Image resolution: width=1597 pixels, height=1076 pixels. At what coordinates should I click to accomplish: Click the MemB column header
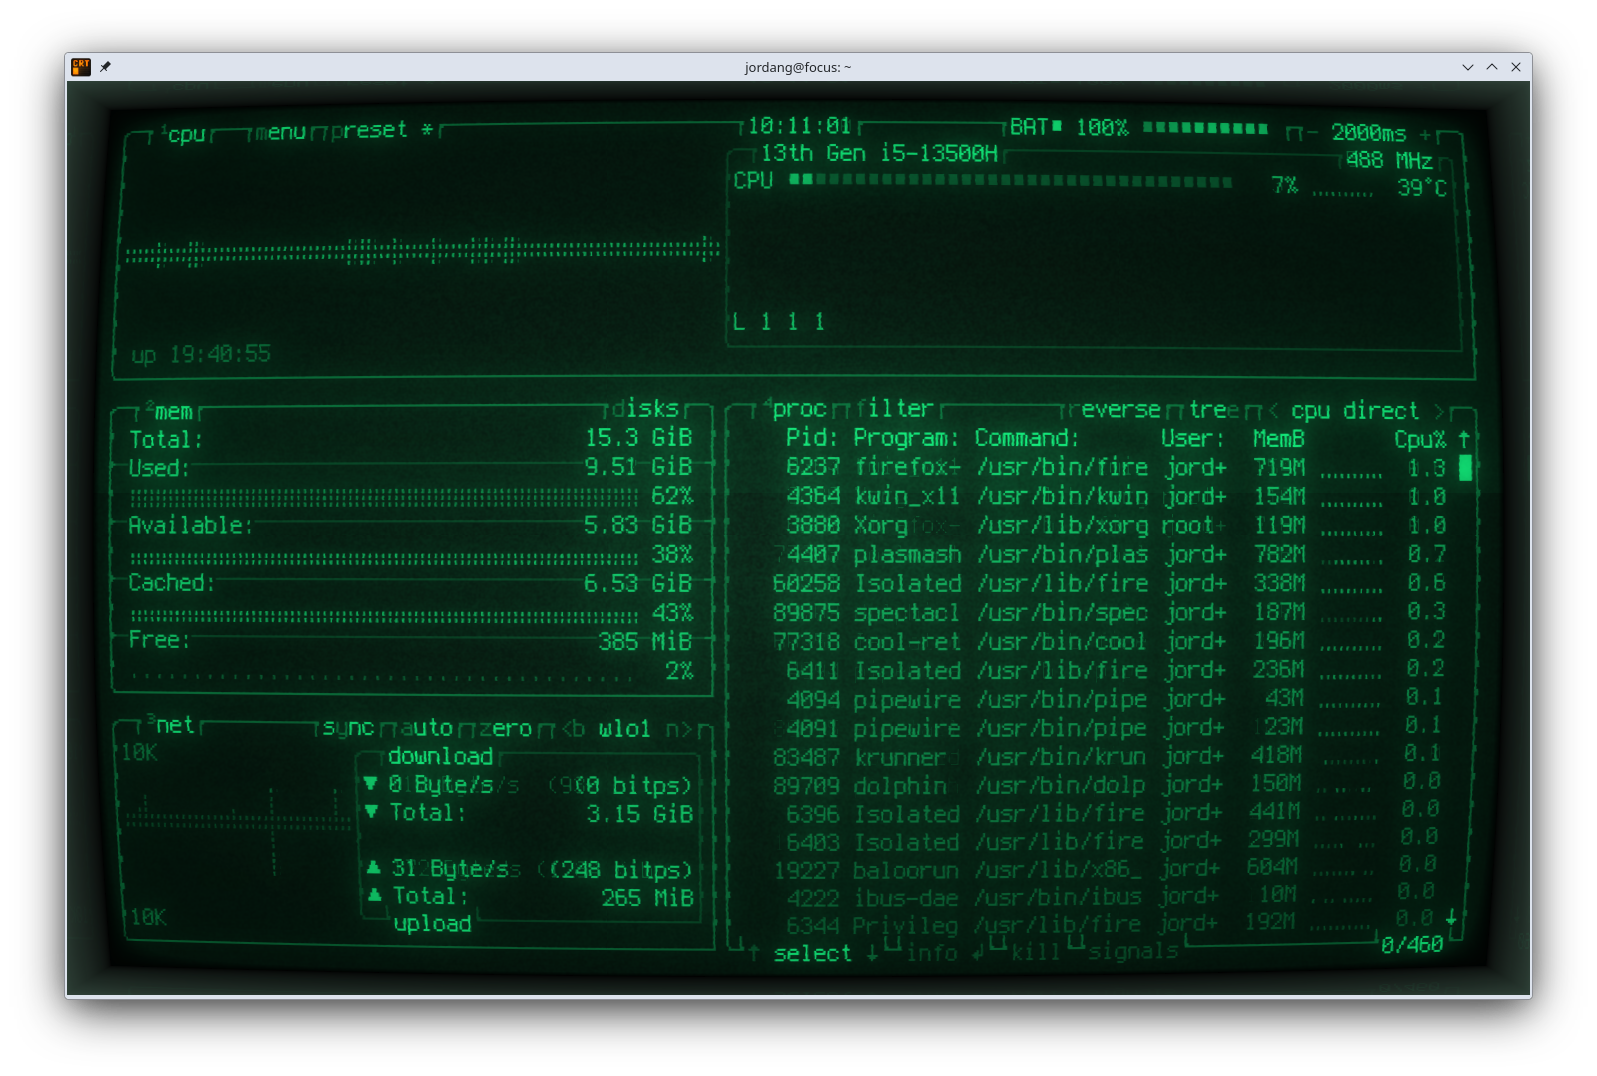(1279, 439)
